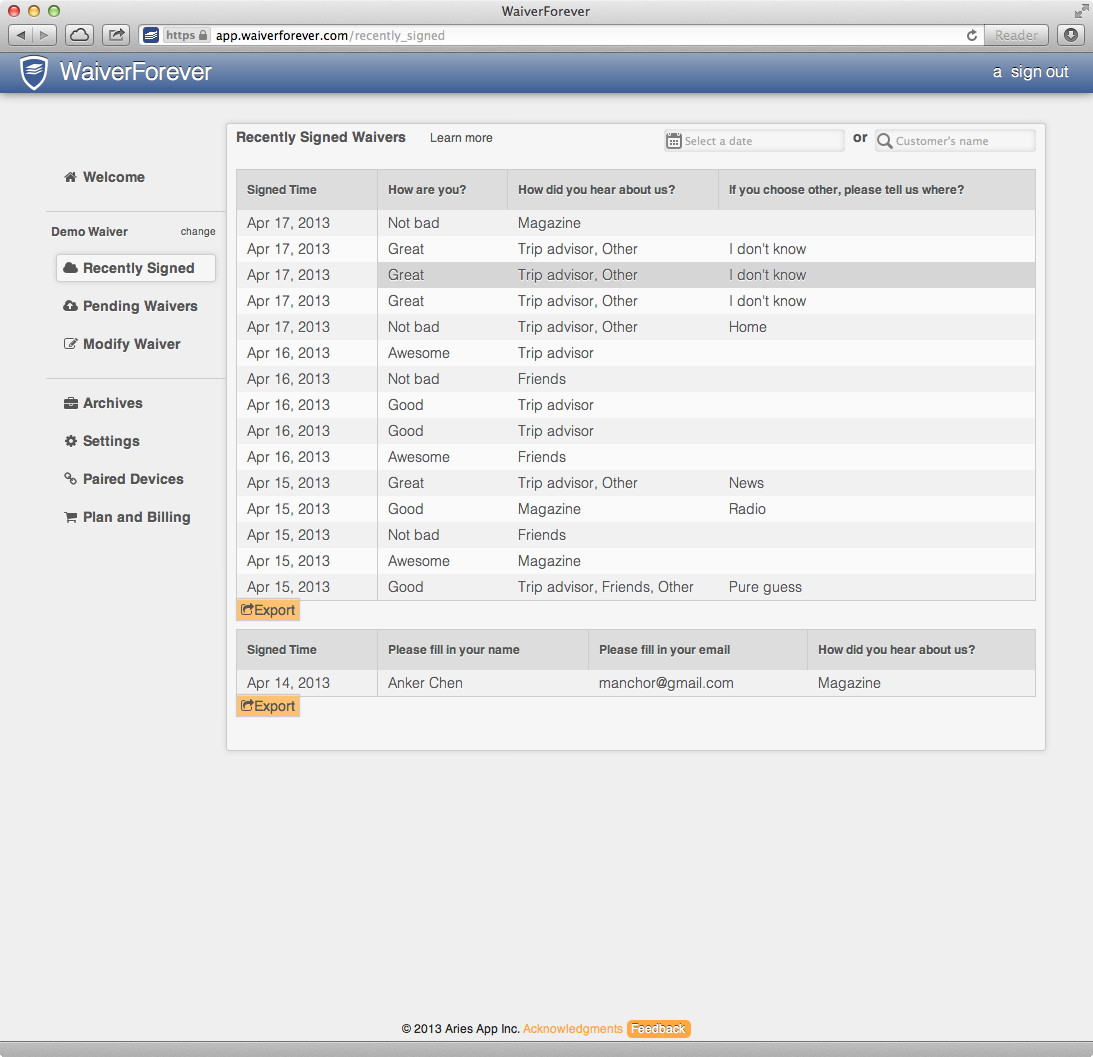The height and width of the screenshot is (1057, 1093).
Task: Go back with the browser back arrow
Action: click(20, 35)
